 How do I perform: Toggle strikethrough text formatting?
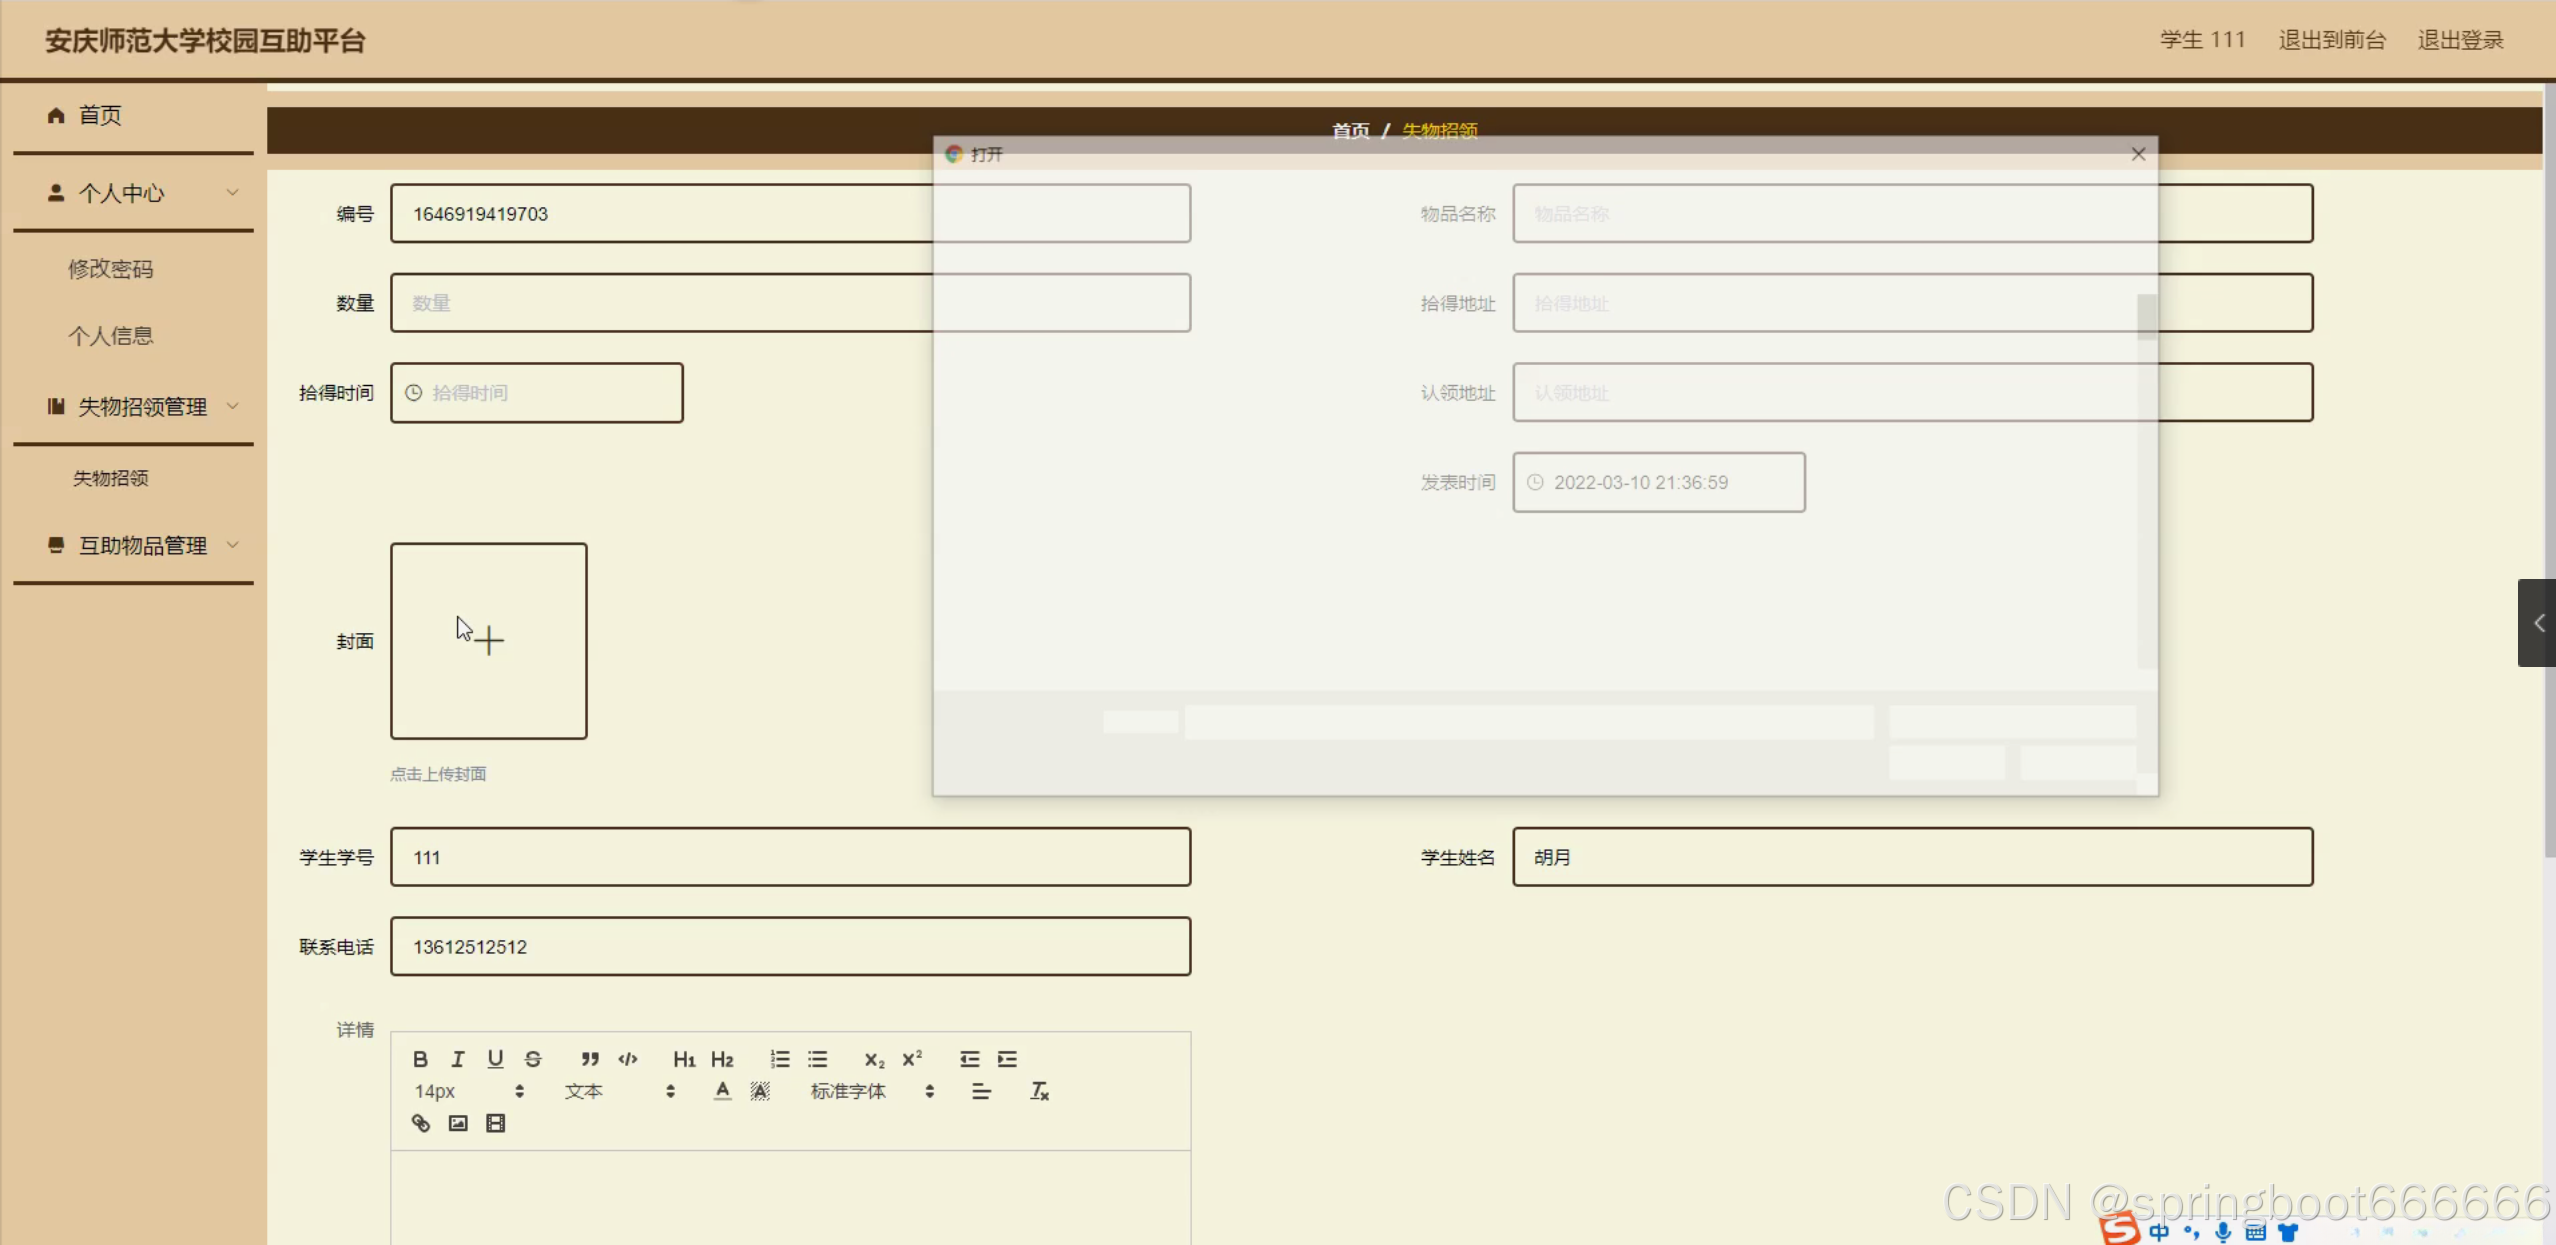pos(533,1059)
